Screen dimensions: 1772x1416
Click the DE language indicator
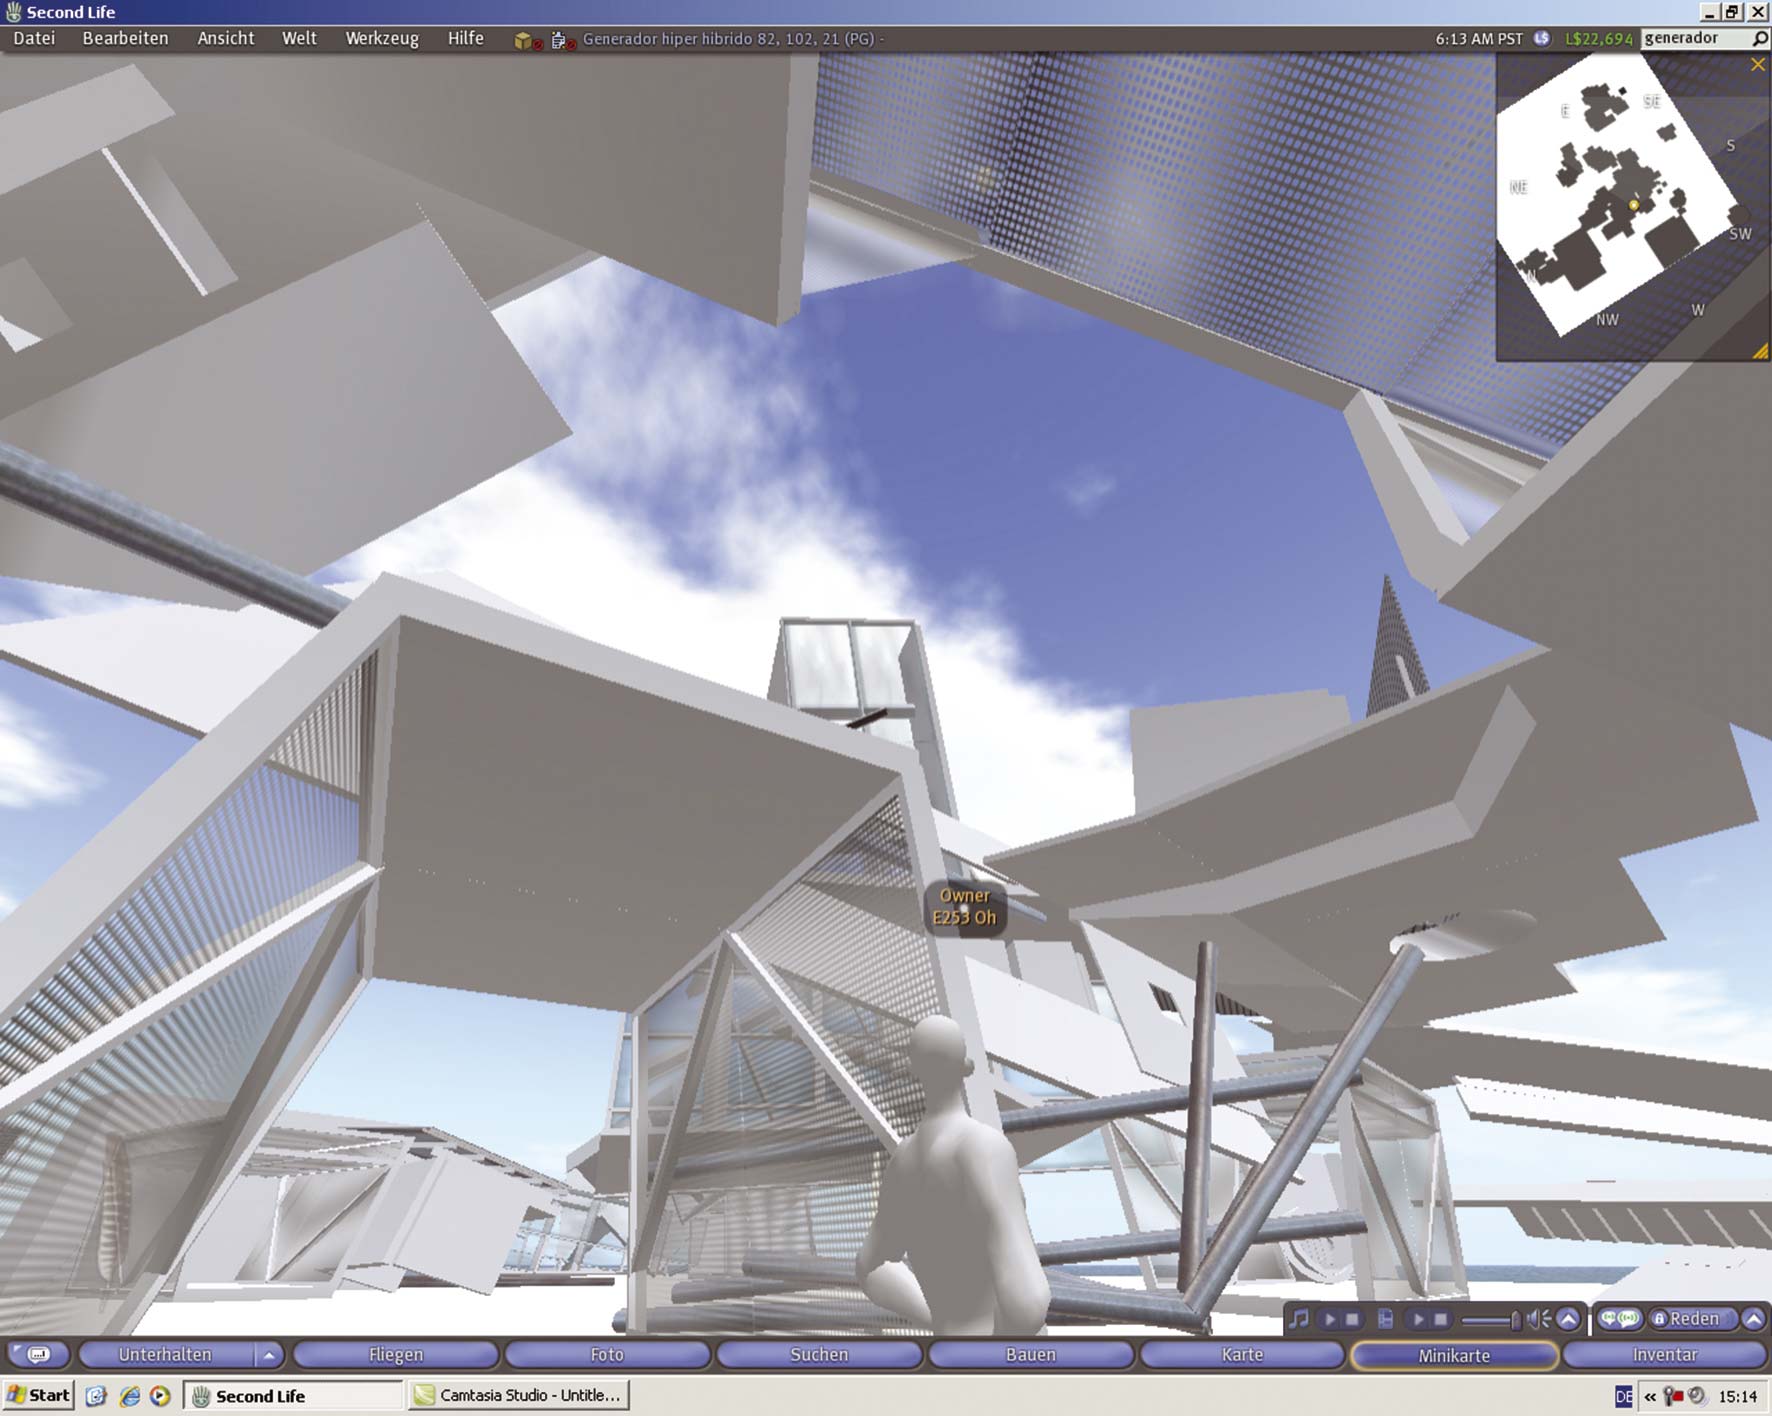coord(1624,1396)
